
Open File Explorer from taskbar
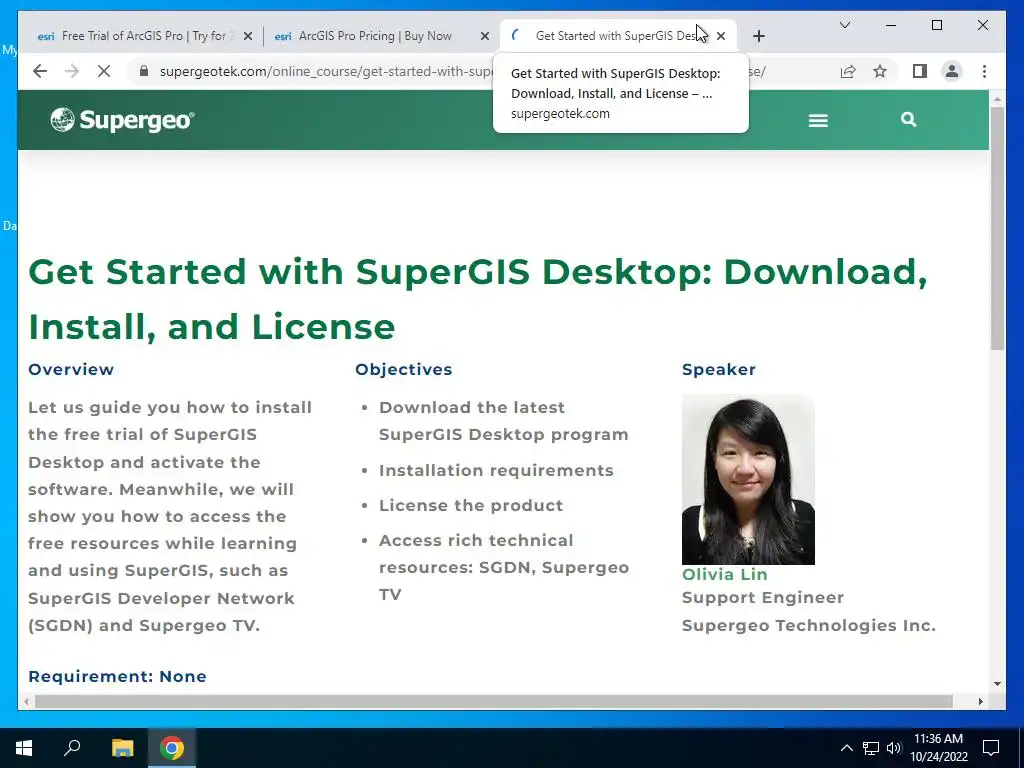tap(122, 748)
